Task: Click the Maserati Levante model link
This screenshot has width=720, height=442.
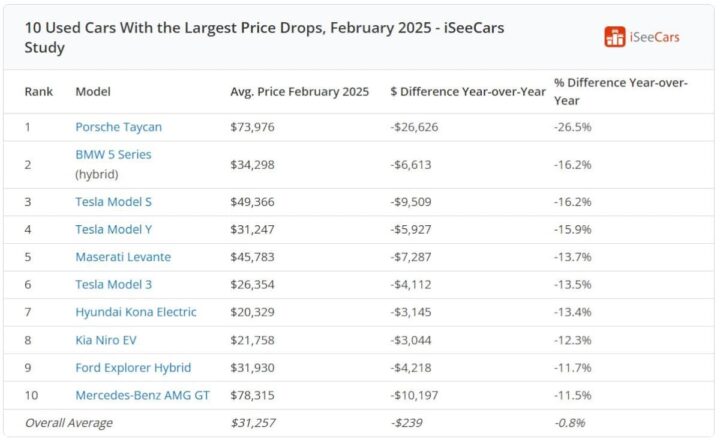Action: 123,257
